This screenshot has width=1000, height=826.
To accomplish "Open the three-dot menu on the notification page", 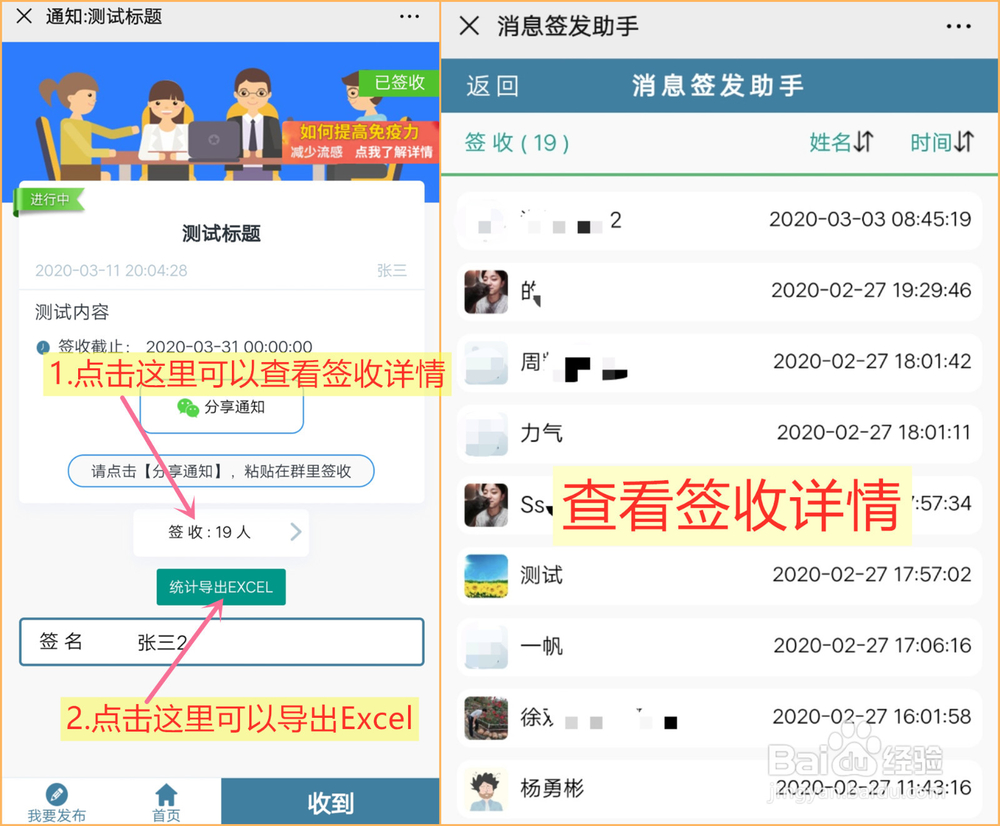I will 408,16.
